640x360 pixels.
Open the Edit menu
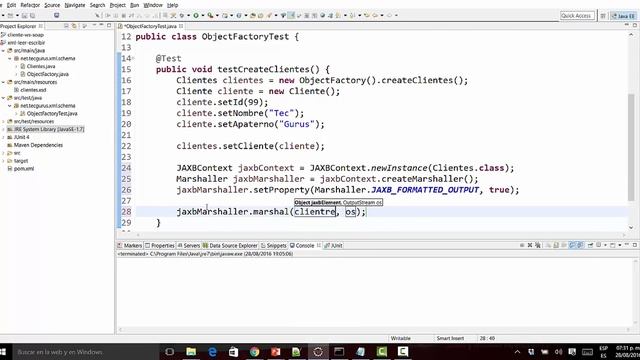coord(11,5)
